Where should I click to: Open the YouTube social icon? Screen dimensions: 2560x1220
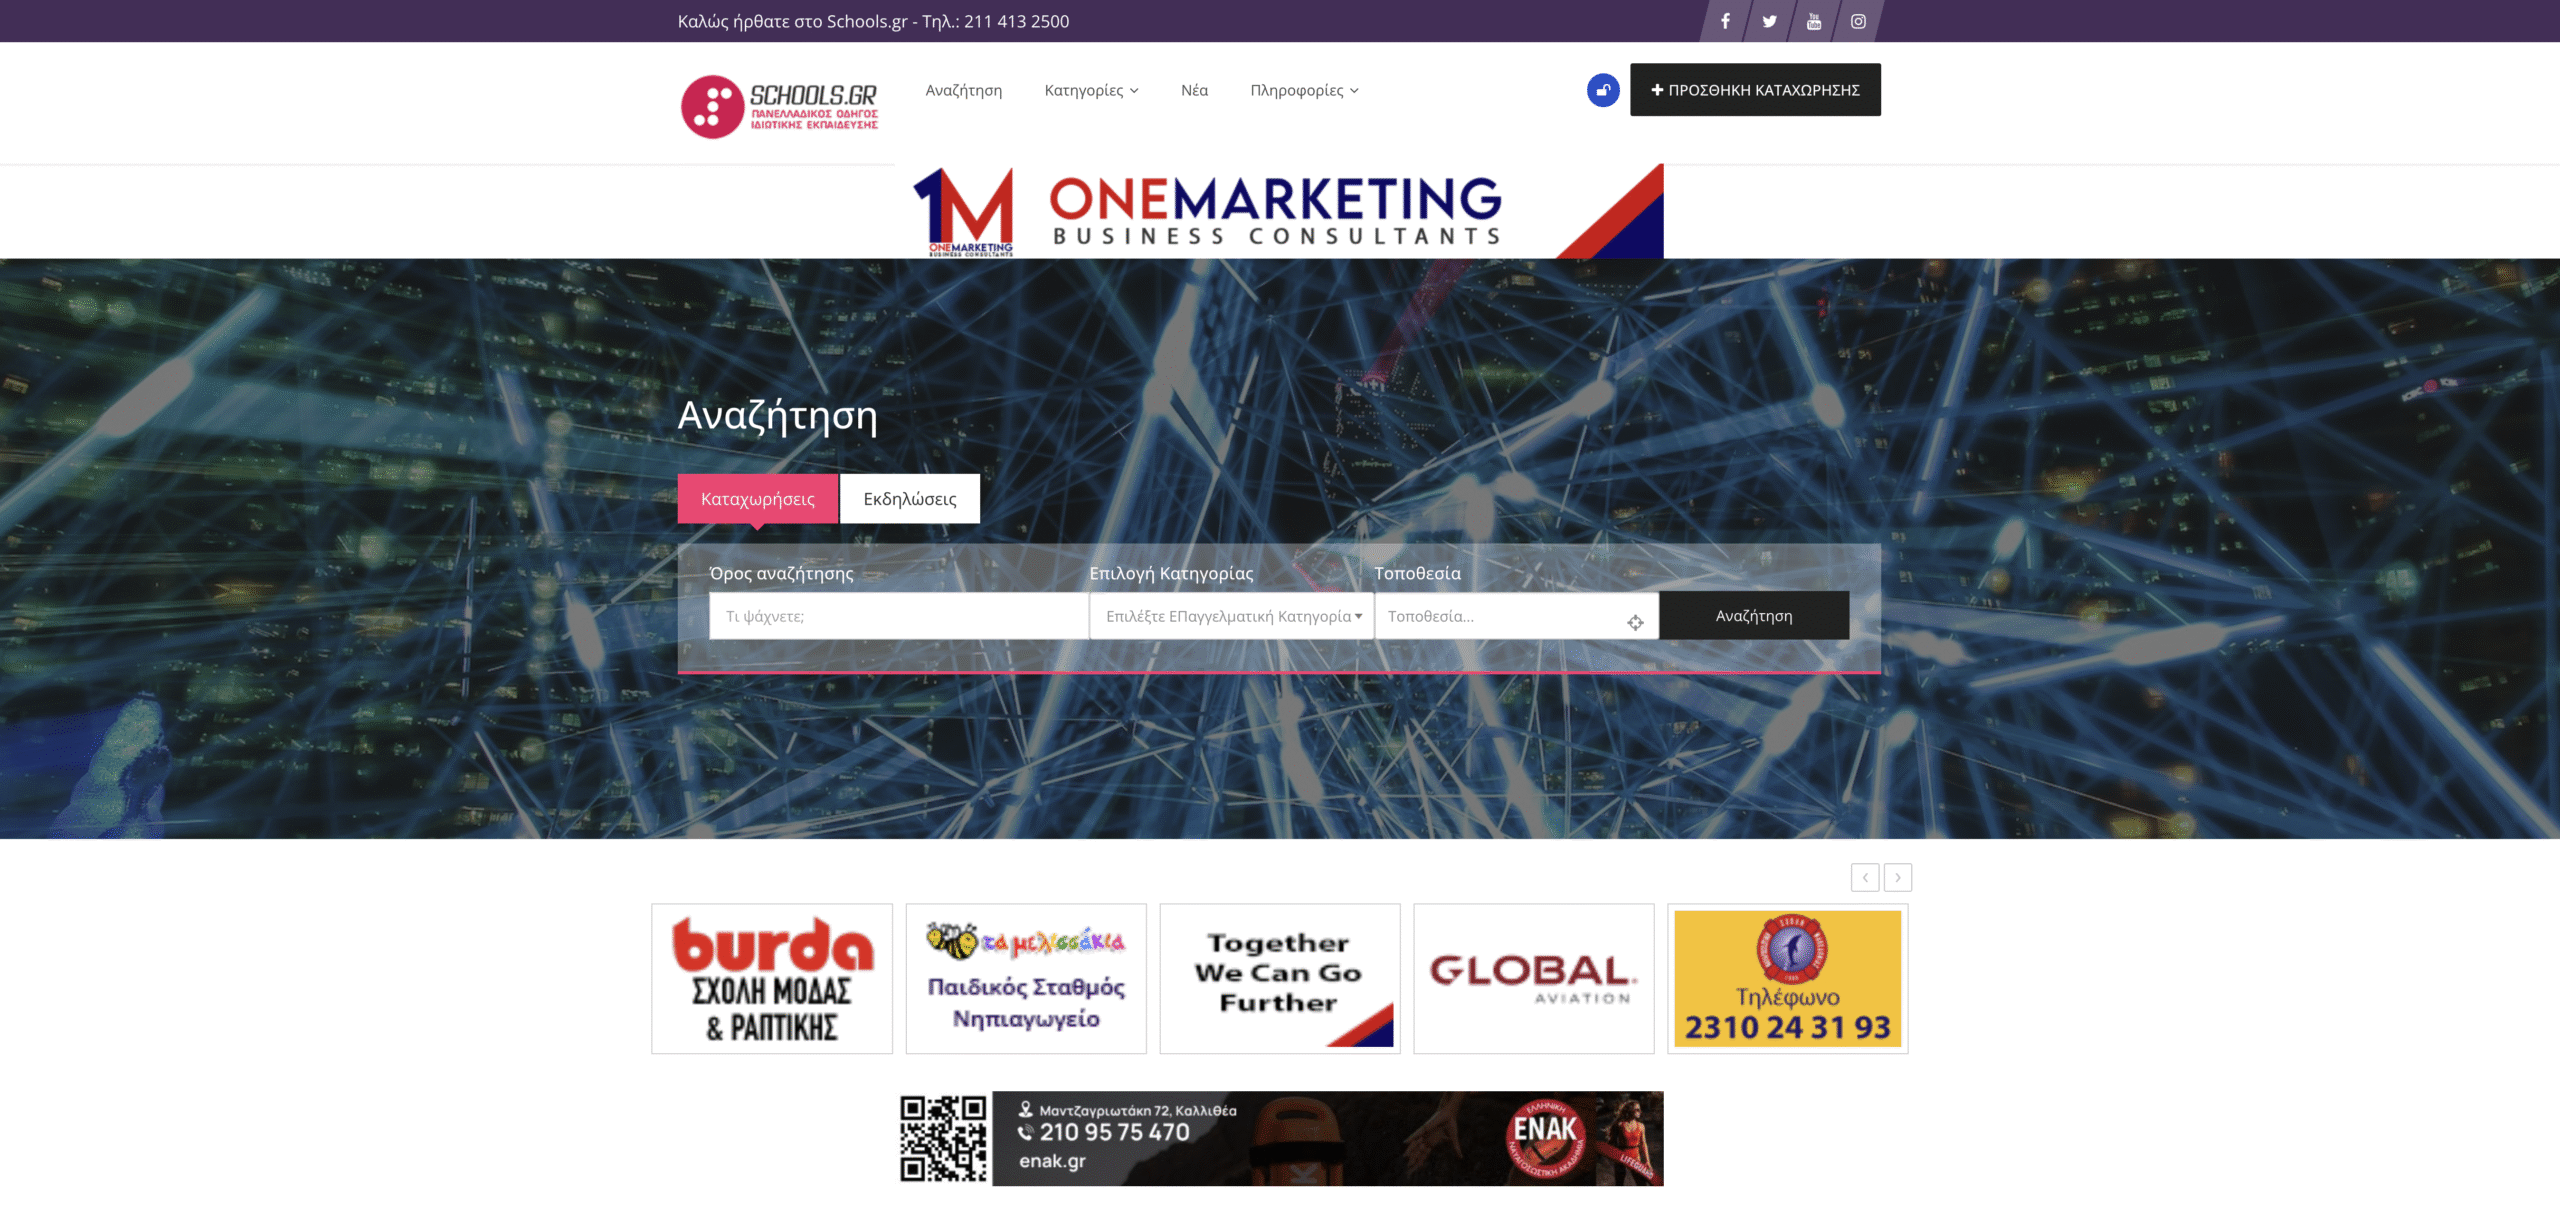coord(1813,21)
